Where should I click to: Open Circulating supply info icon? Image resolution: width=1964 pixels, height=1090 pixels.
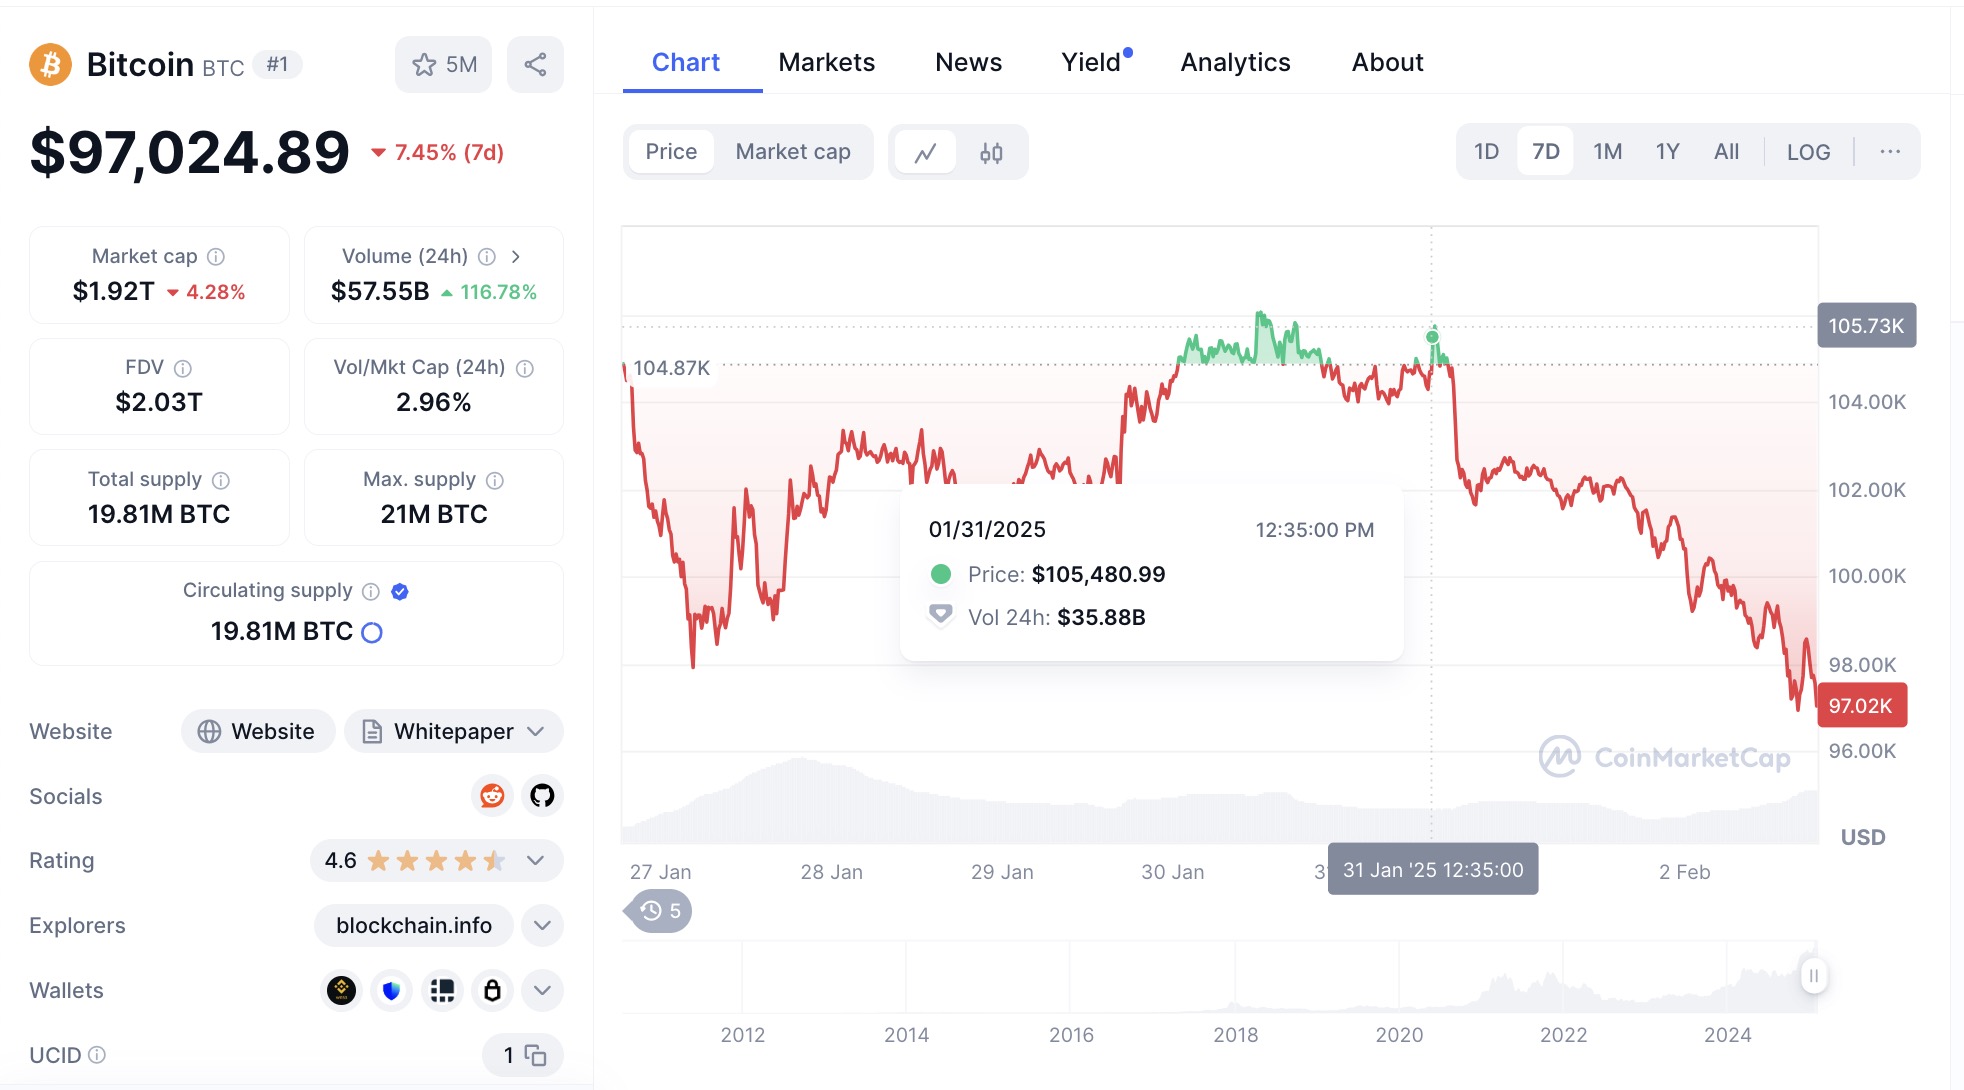pyautogui.click(x=371, y=591)
